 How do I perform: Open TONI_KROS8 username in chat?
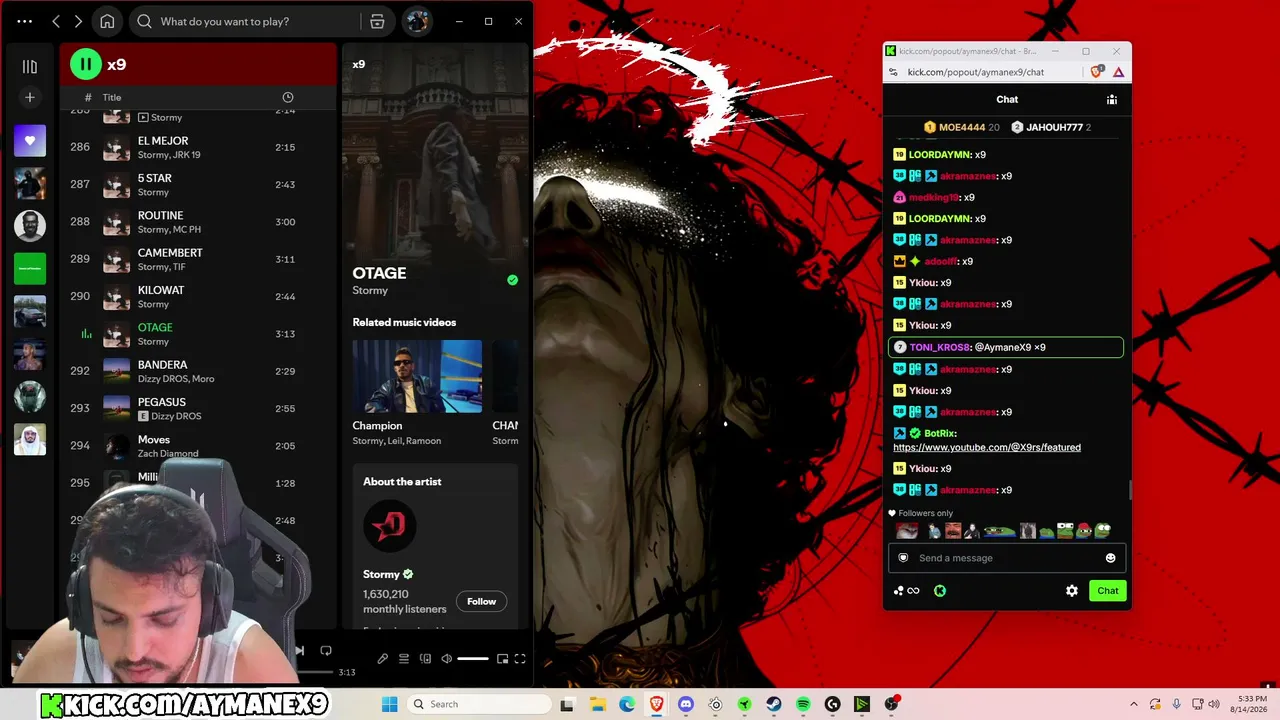tap(940, 347)
